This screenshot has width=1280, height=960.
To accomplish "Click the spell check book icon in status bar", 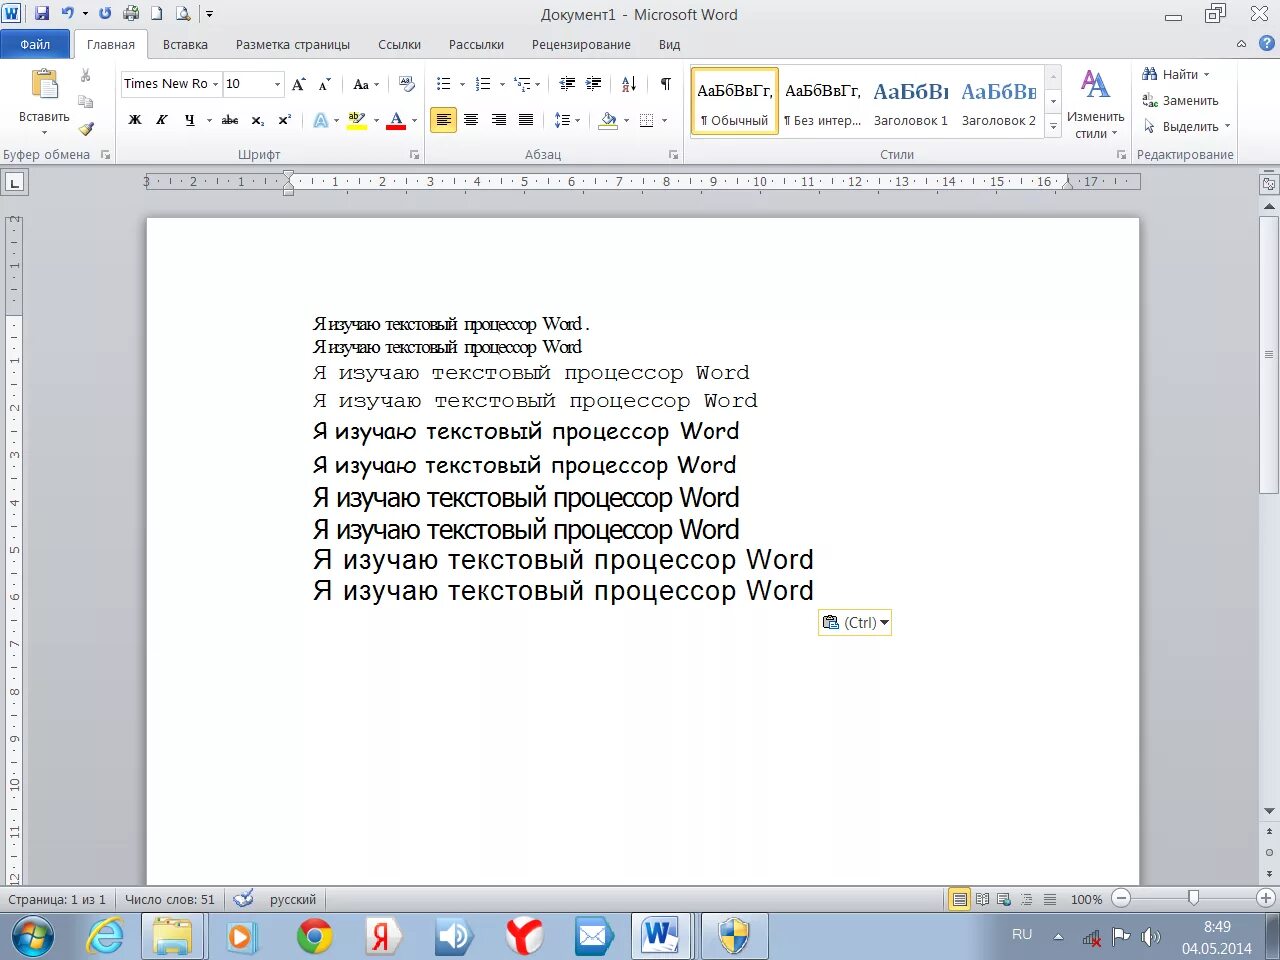I will (x=243, y=899).
